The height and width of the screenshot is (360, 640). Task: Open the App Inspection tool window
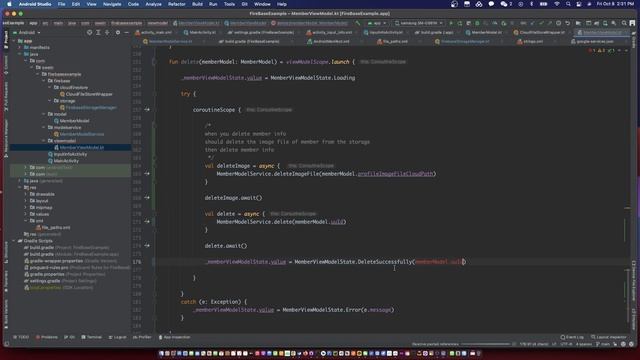pos(174,337)
